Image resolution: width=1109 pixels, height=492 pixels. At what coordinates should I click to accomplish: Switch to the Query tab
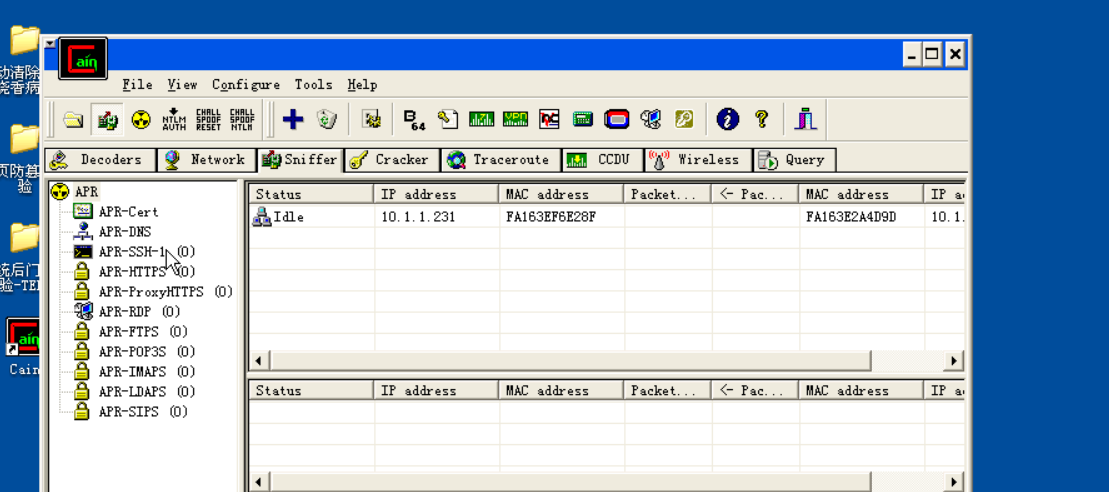point(795,160)
